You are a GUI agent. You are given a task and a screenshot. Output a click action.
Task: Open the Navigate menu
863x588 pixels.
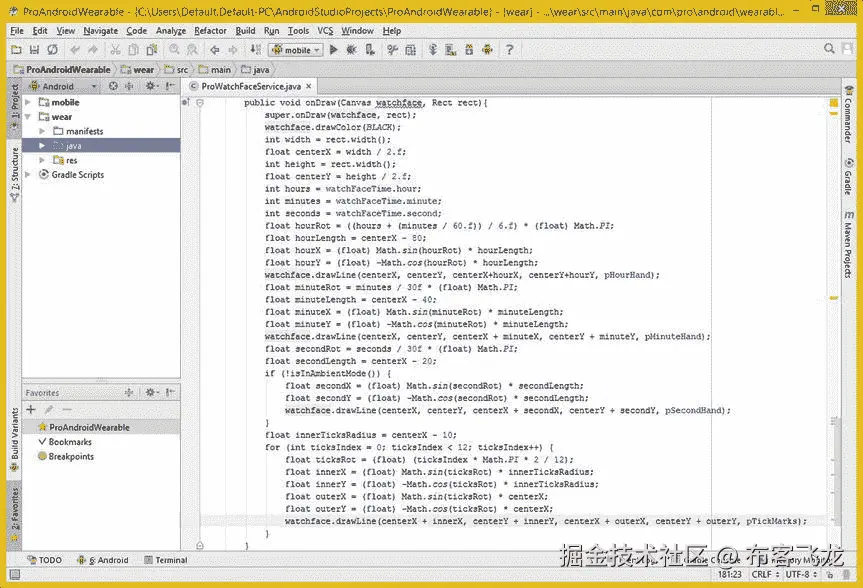click(x=101, y=31)
